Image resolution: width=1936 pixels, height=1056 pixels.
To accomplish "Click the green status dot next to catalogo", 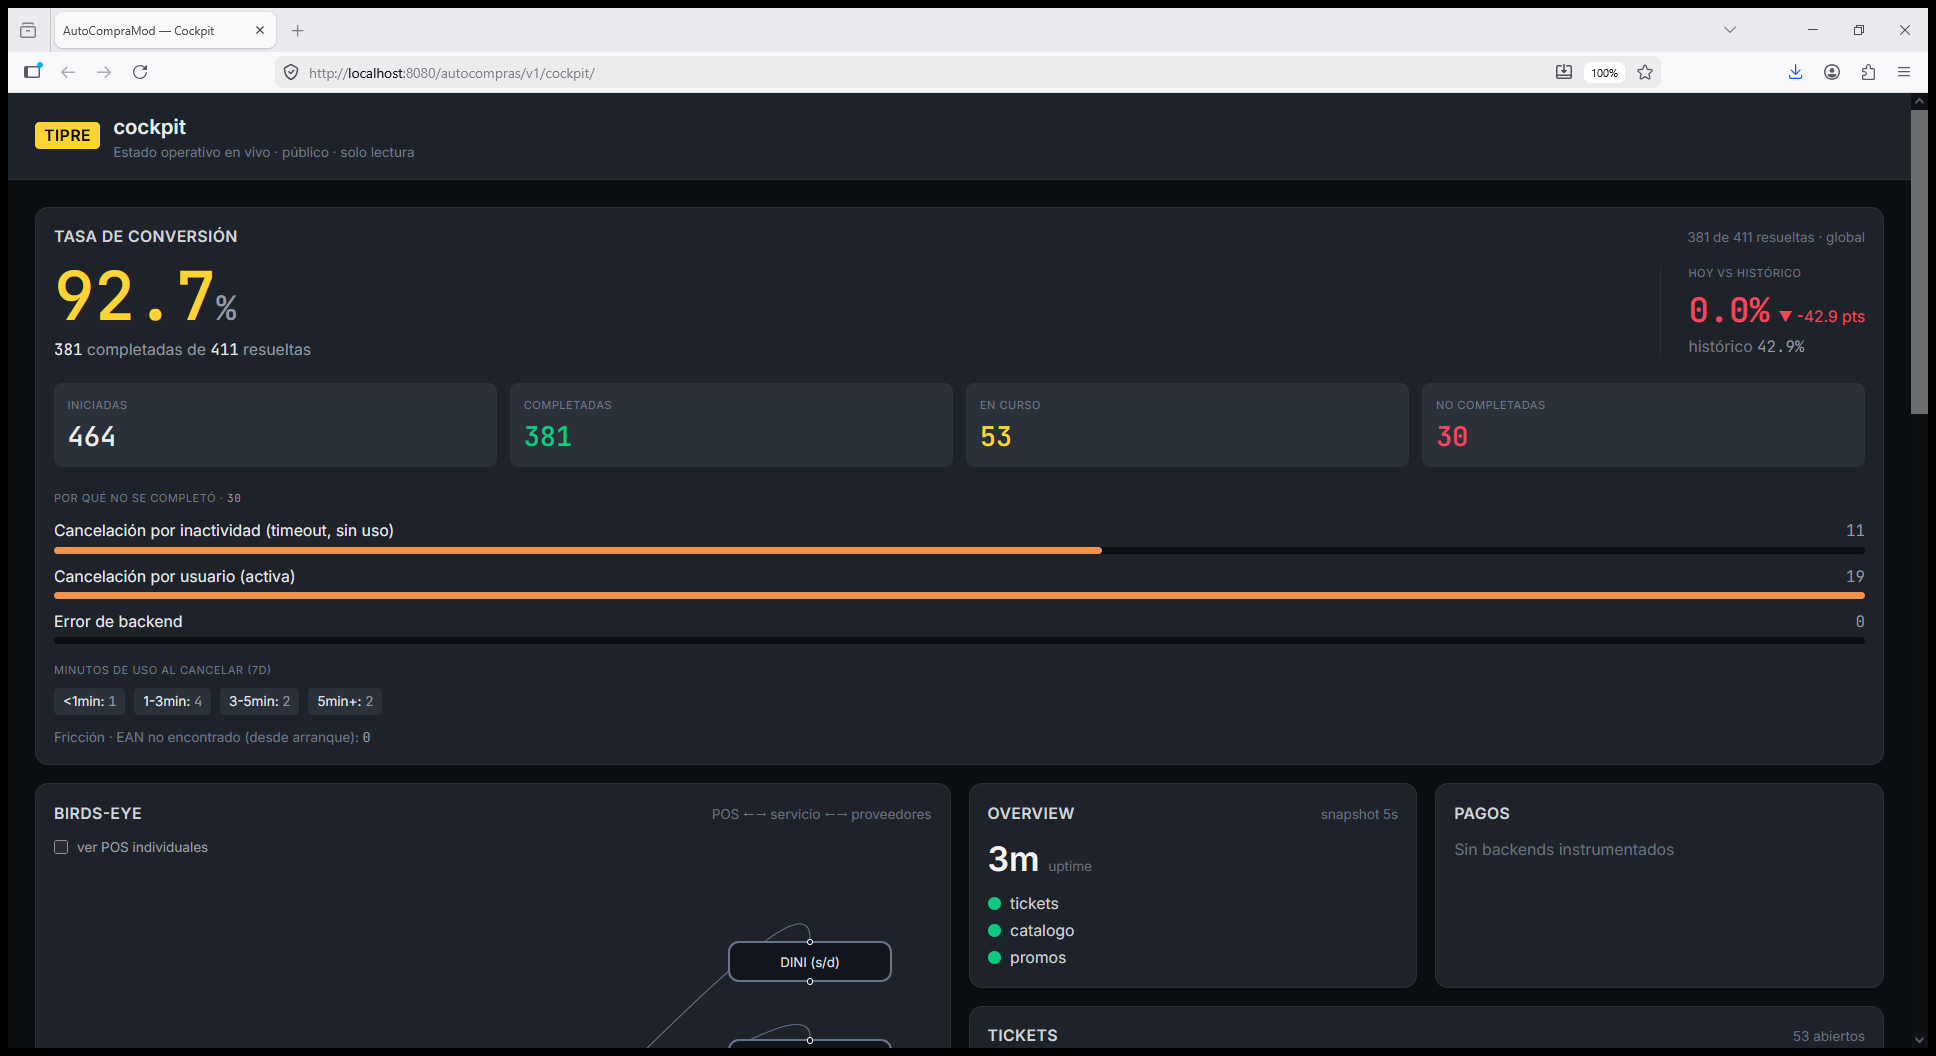I will point(994,930).
